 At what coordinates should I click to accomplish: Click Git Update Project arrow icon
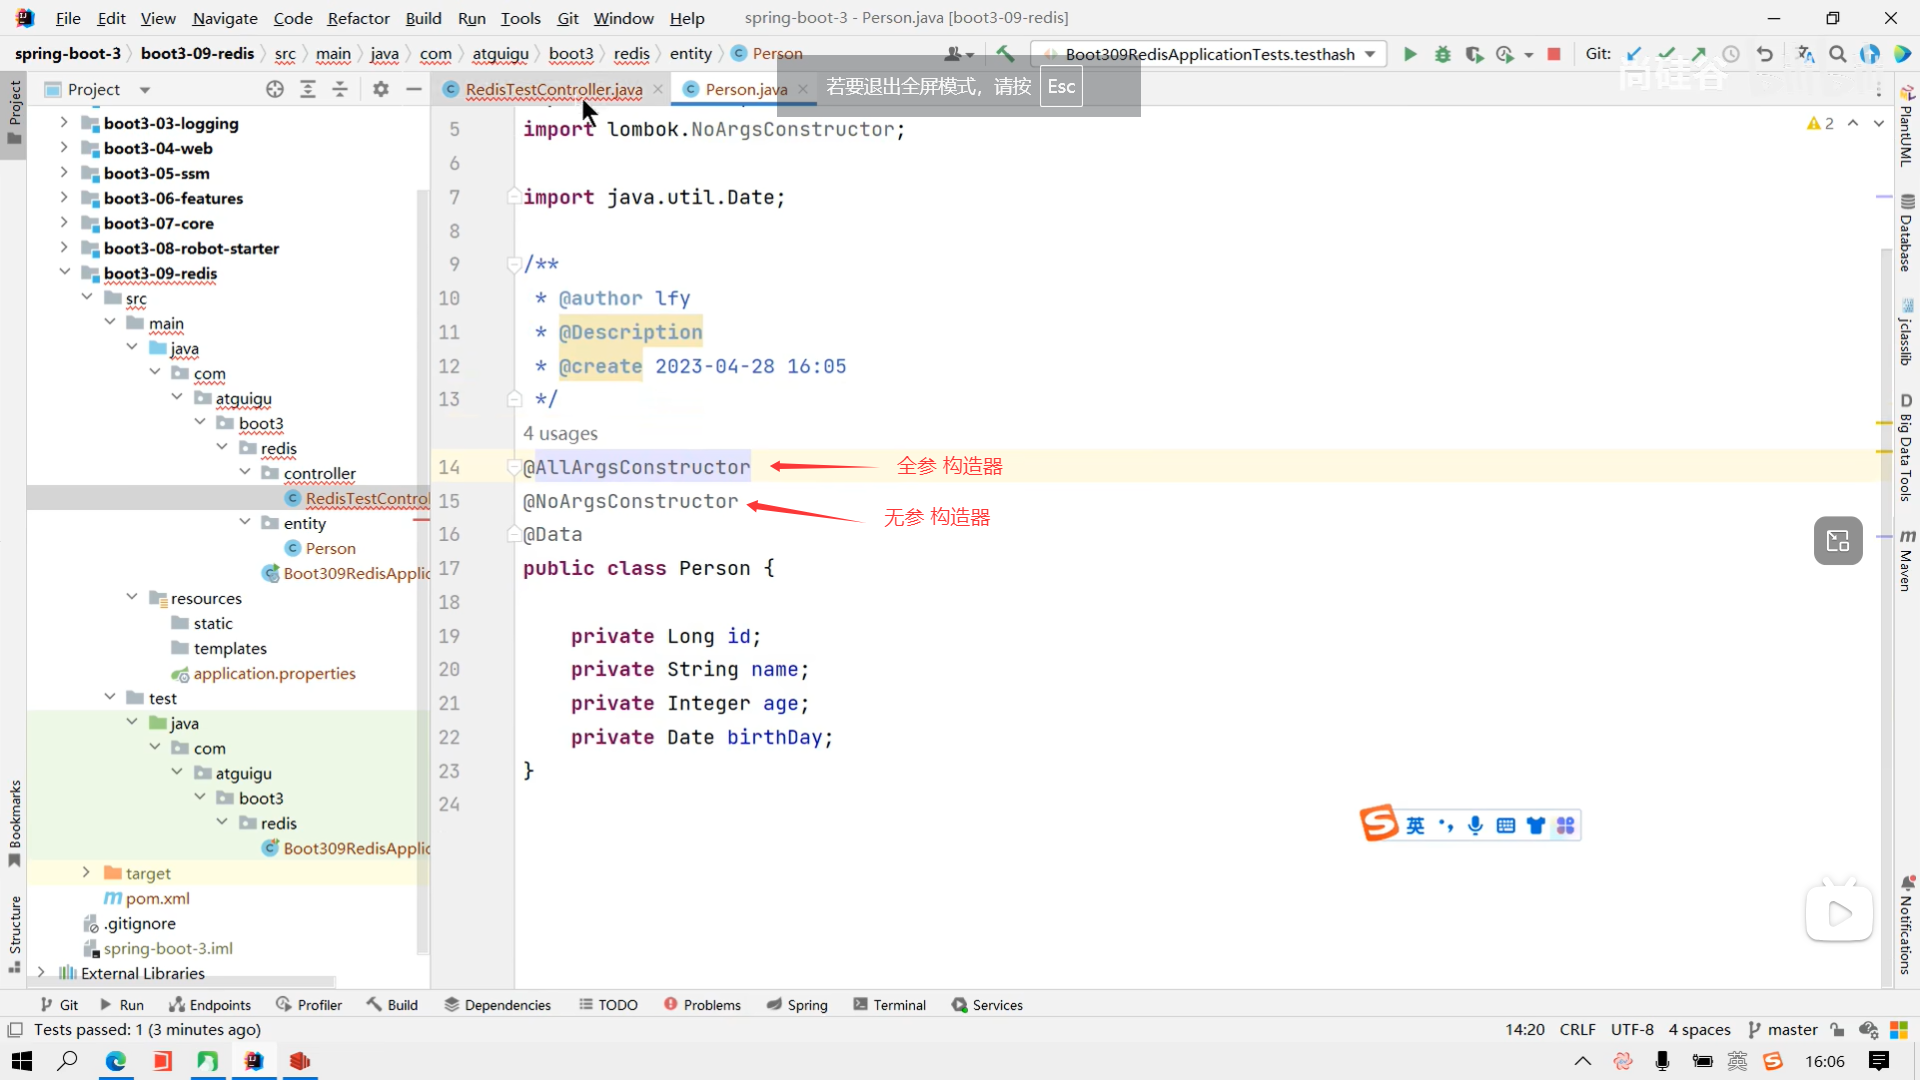tap(1634, 54)
